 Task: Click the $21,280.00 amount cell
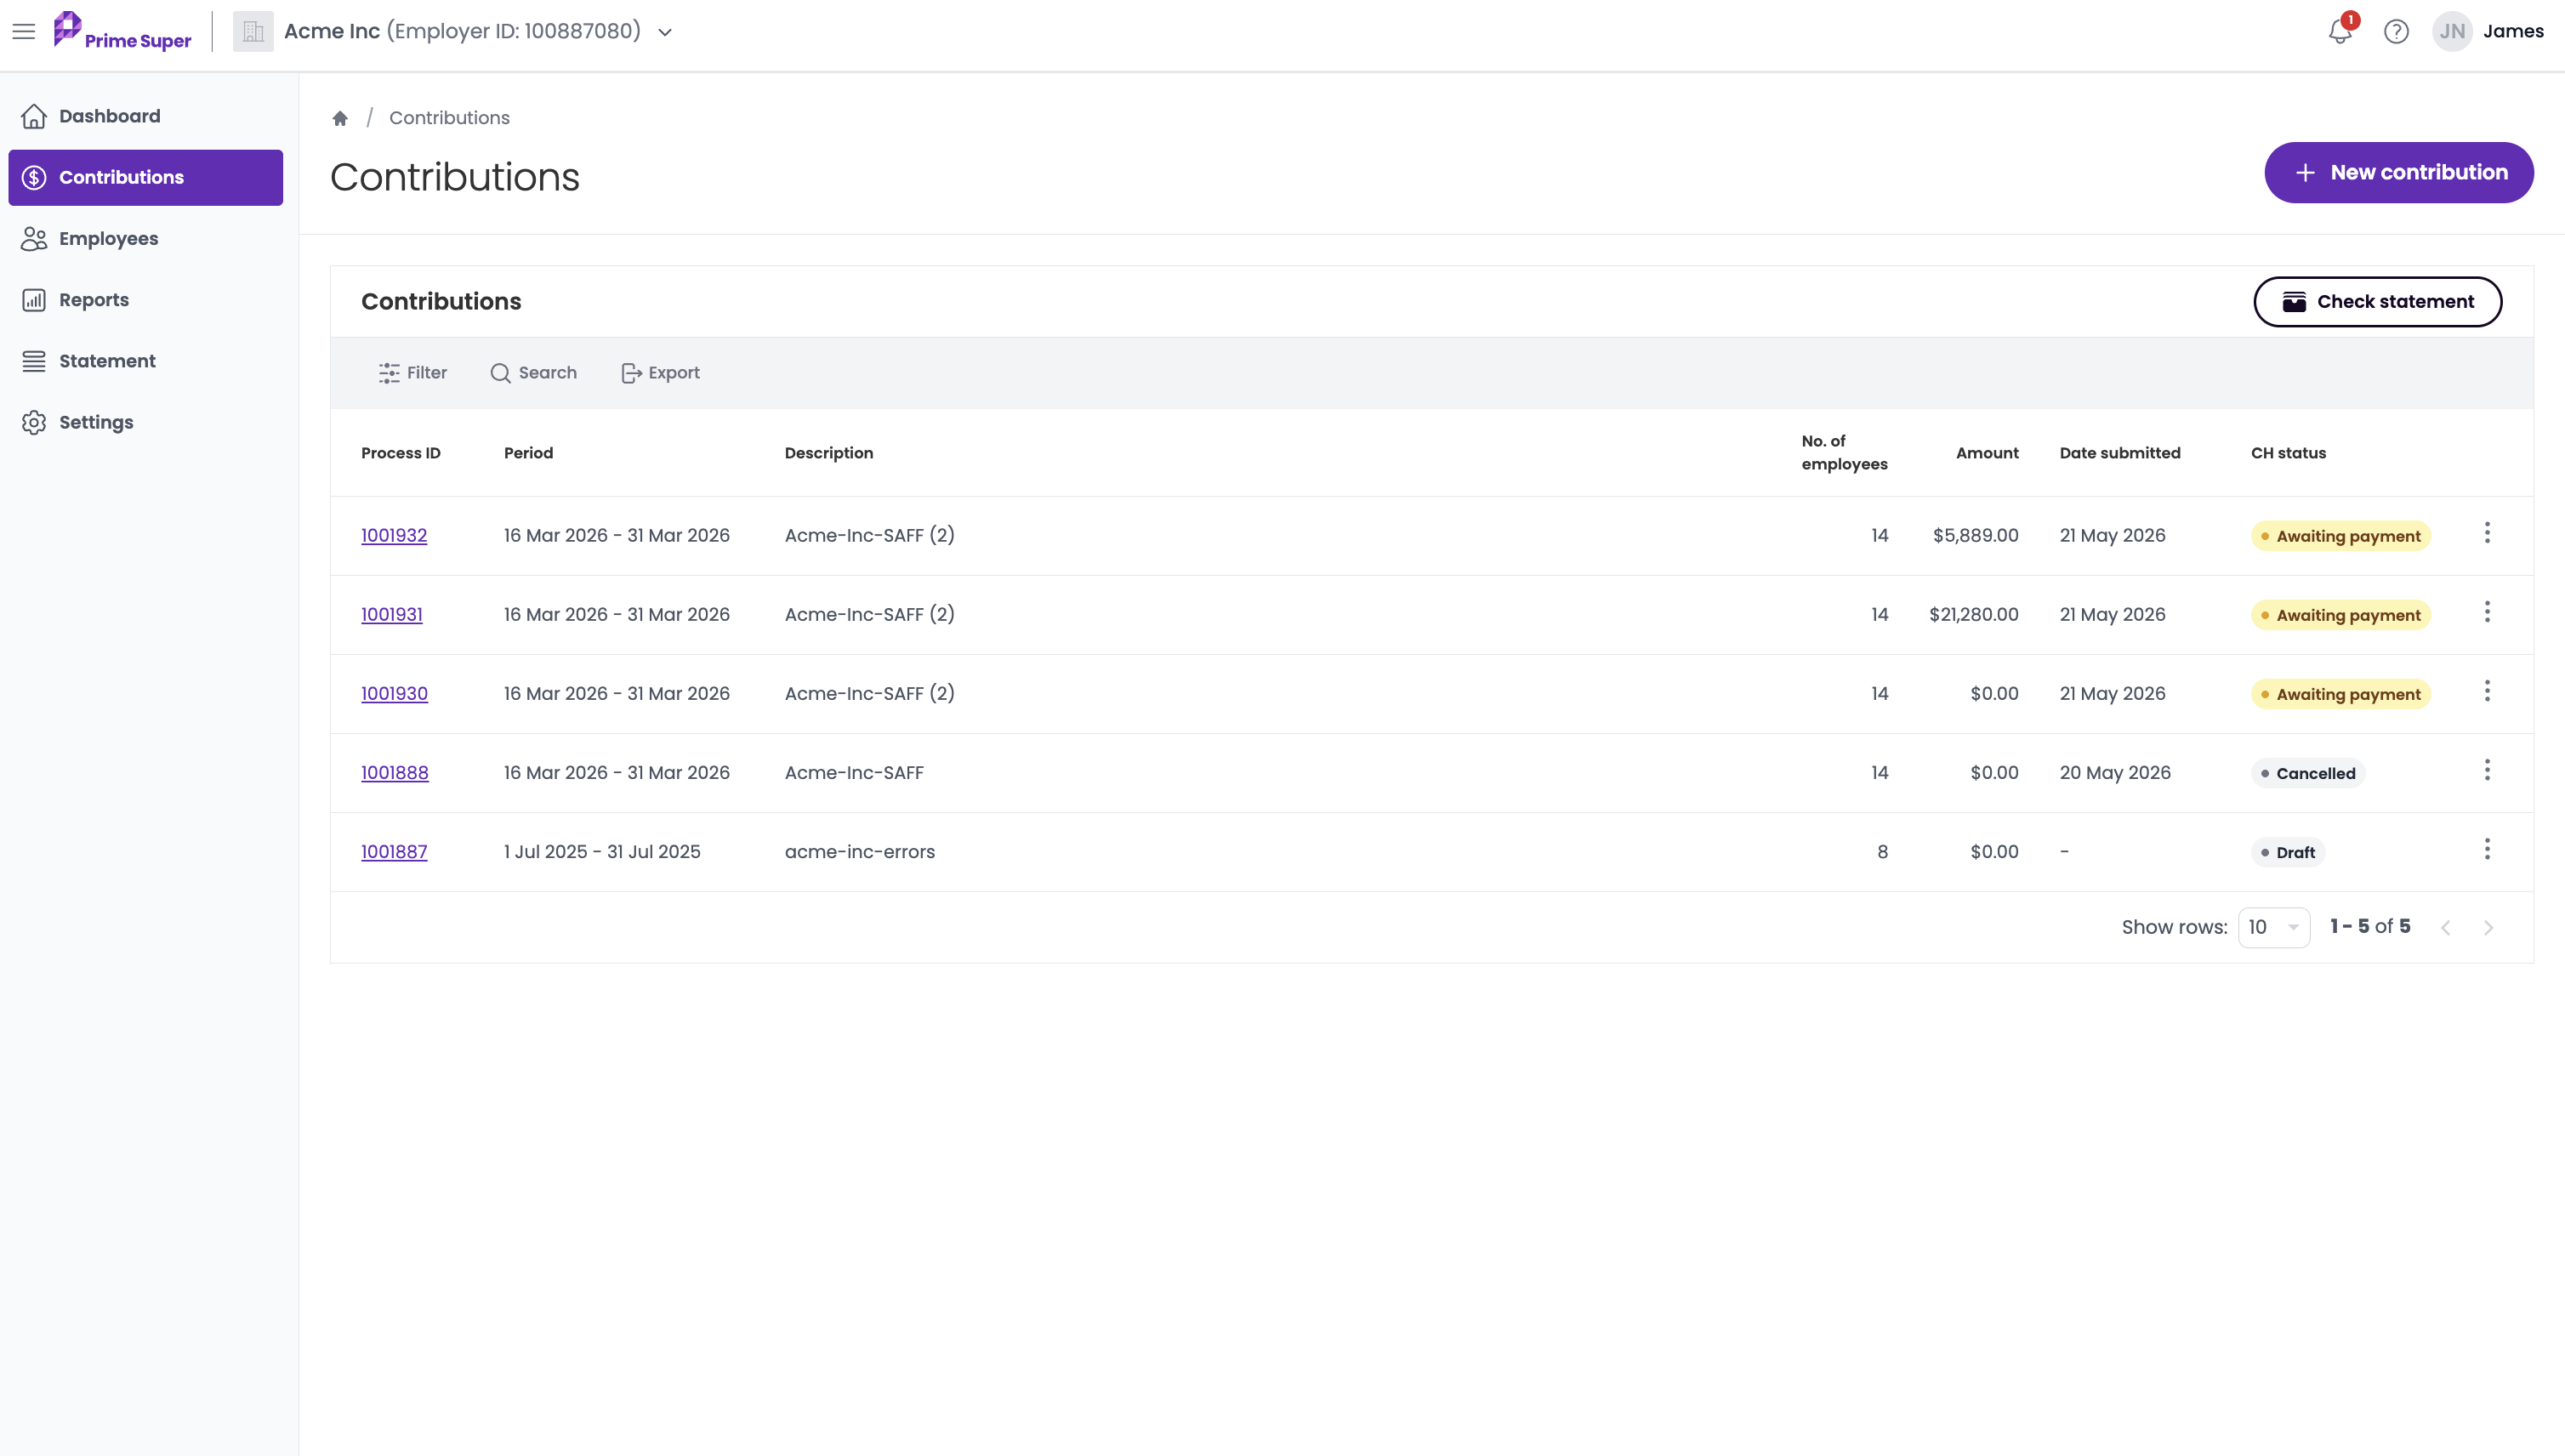(1973, 614)
